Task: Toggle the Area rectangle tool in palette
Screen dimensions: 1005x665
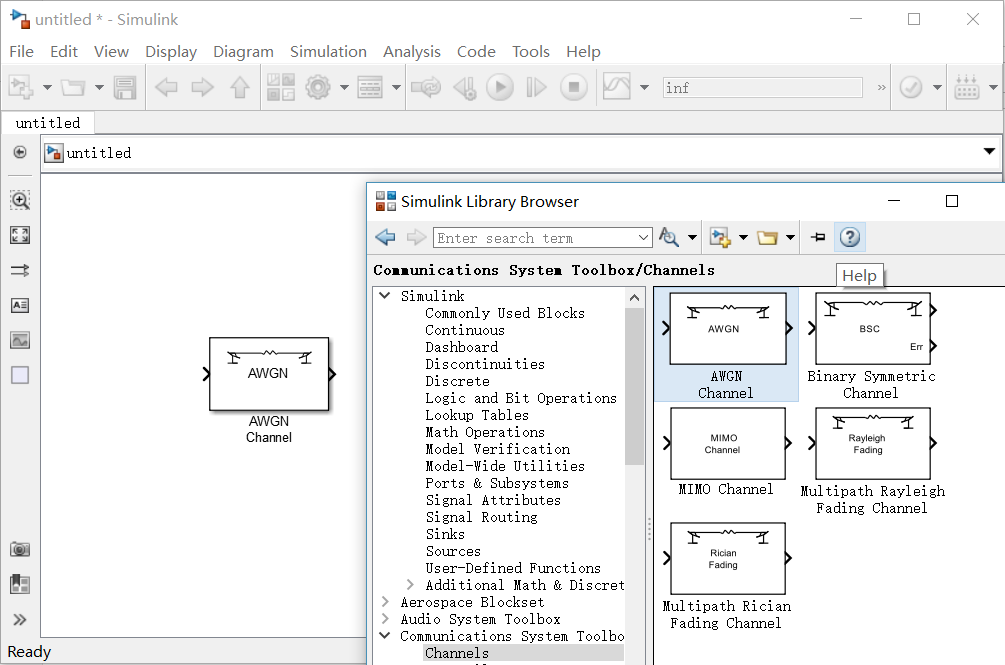Action: click(x=20, y=376)
